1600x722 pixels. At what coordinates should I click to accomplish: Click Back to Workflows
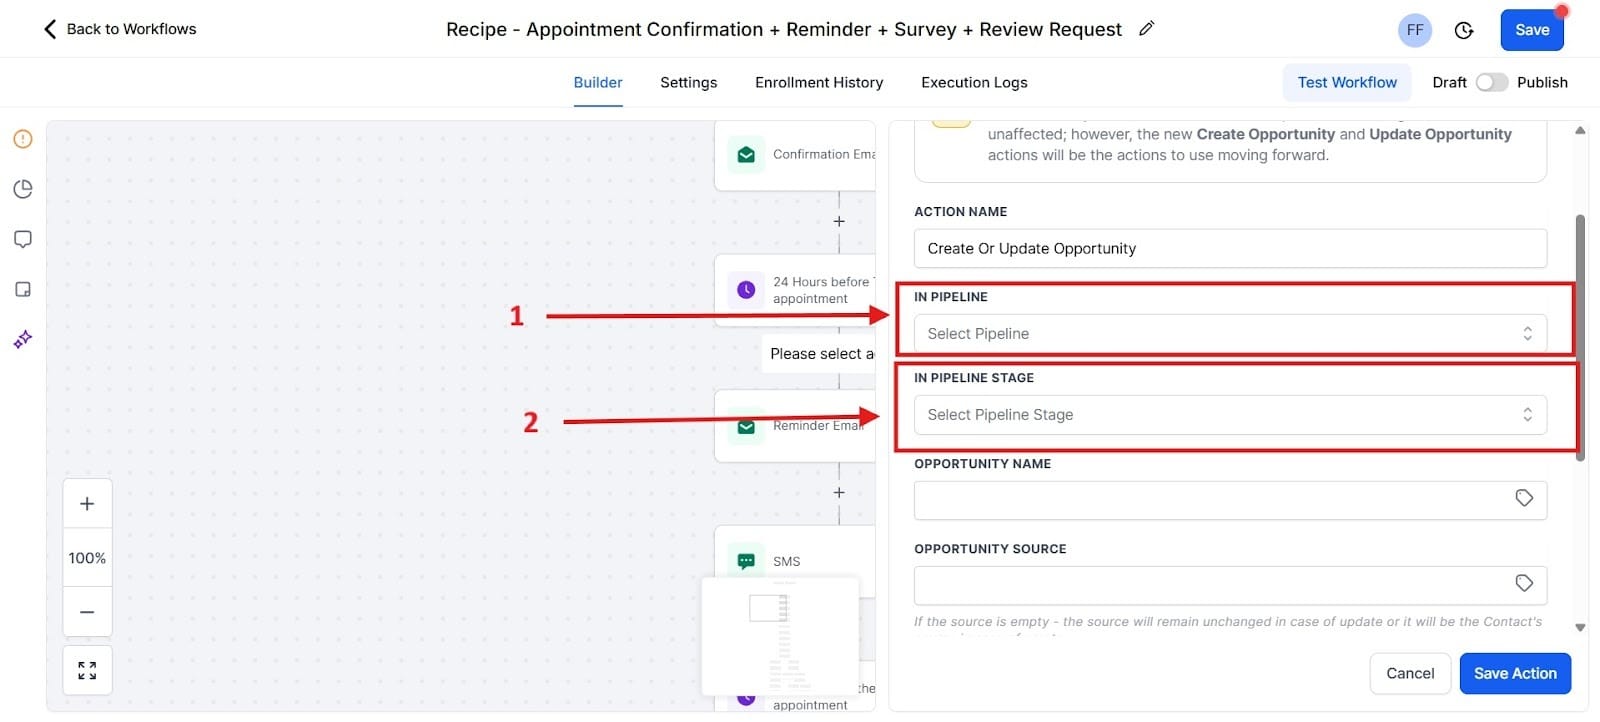118,29
